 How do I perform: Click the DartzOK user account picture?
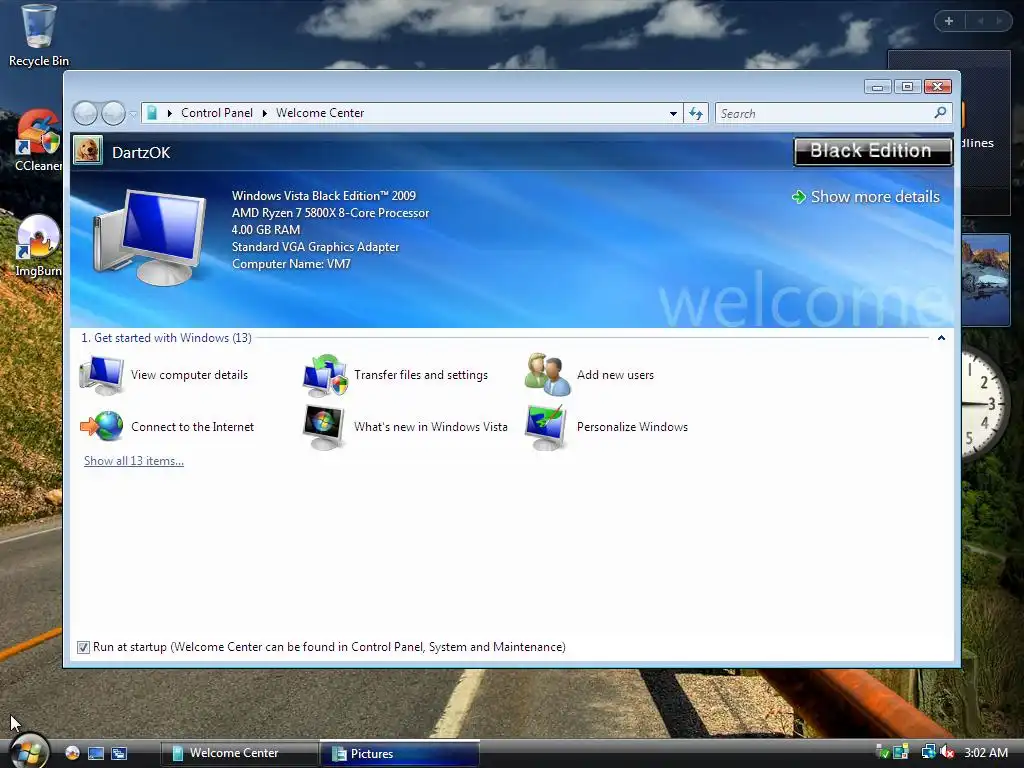(88, 150)
